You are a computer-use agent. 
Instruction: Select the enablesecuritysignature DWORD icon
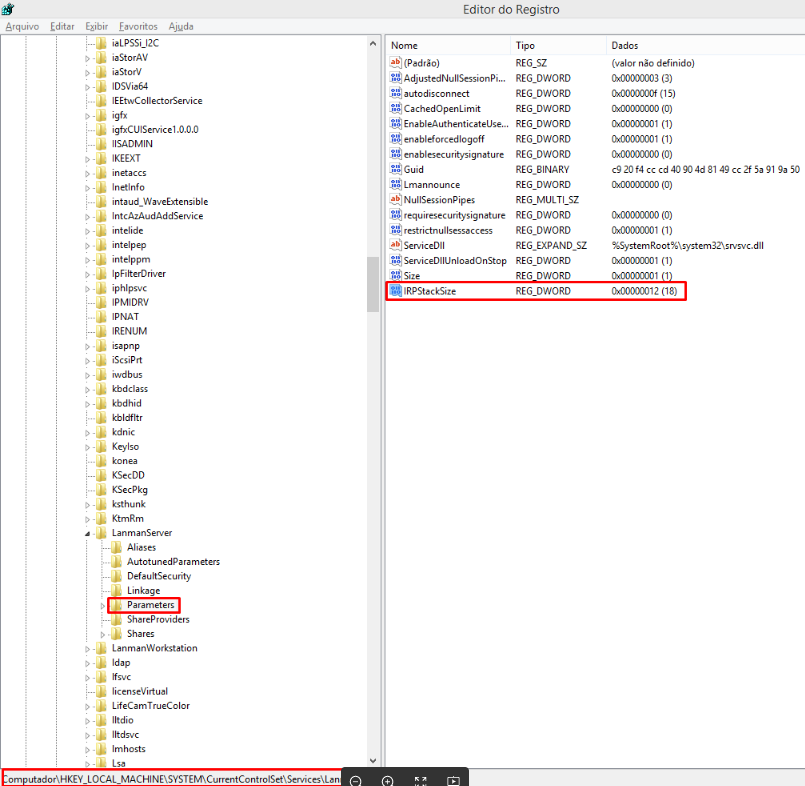(395, 154)
